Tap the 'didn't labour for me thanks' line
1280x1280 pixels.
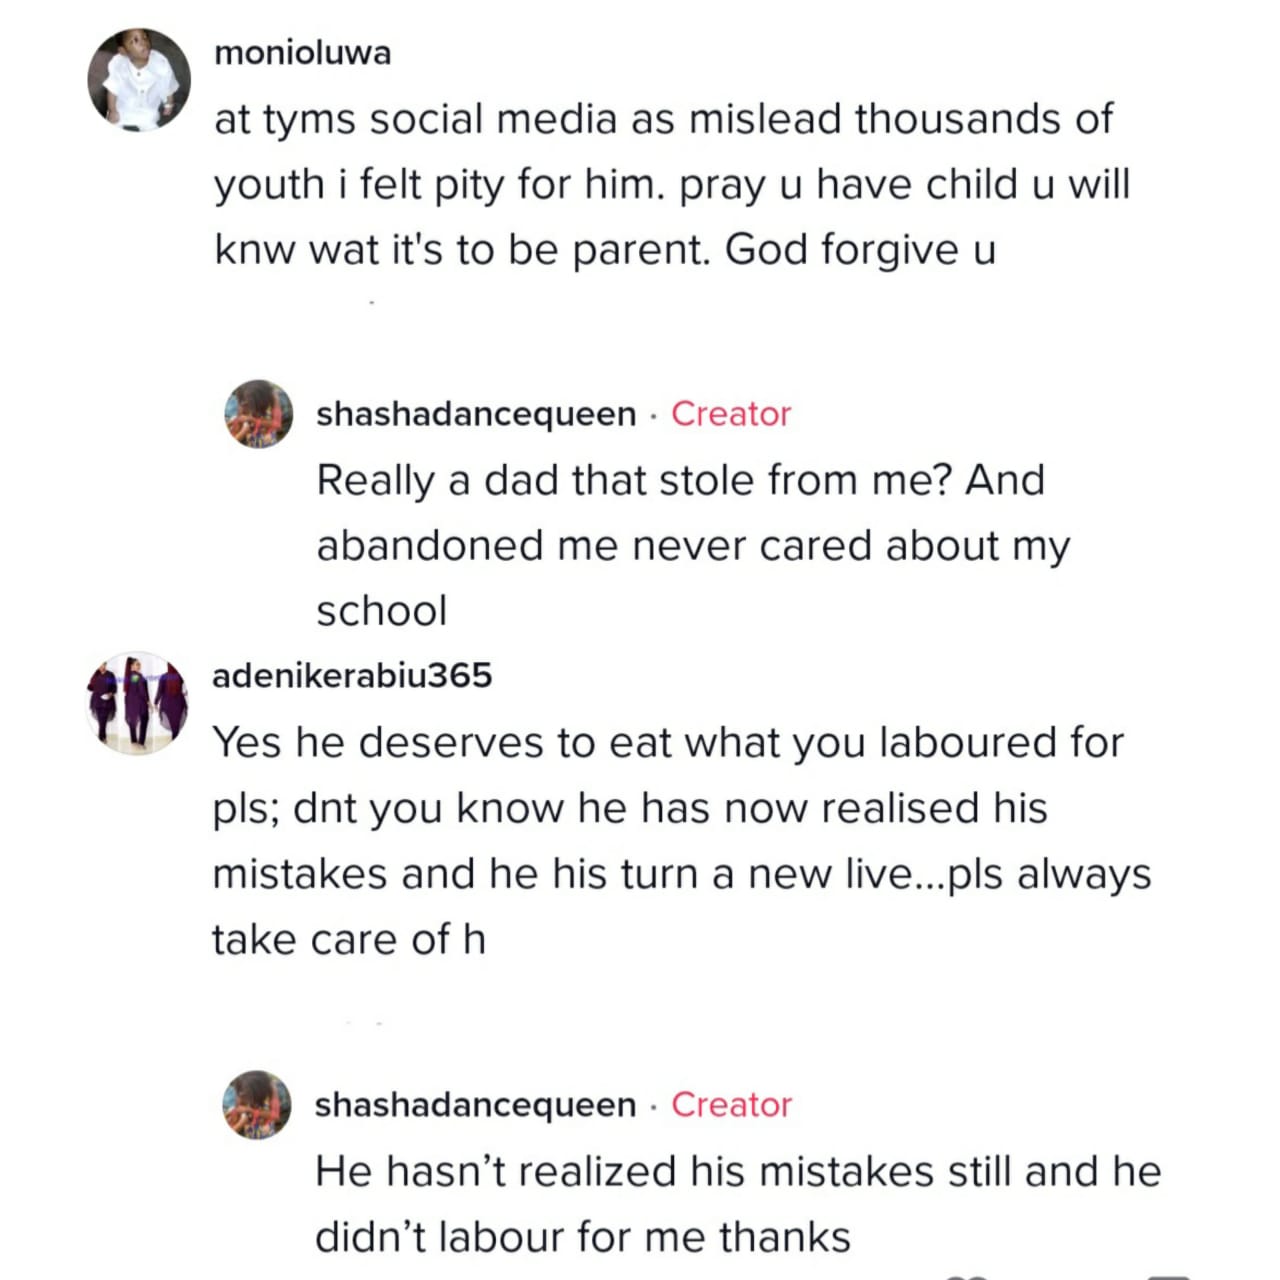click(x=582, y=1238)
